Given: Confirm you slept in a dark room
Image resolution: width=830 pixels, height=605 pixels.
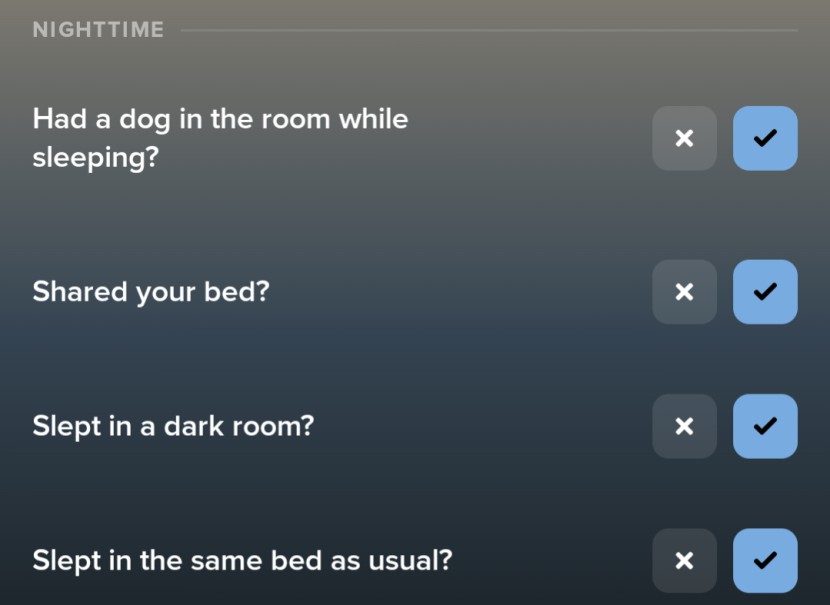Looking at the screenshot, I should 765,426.
